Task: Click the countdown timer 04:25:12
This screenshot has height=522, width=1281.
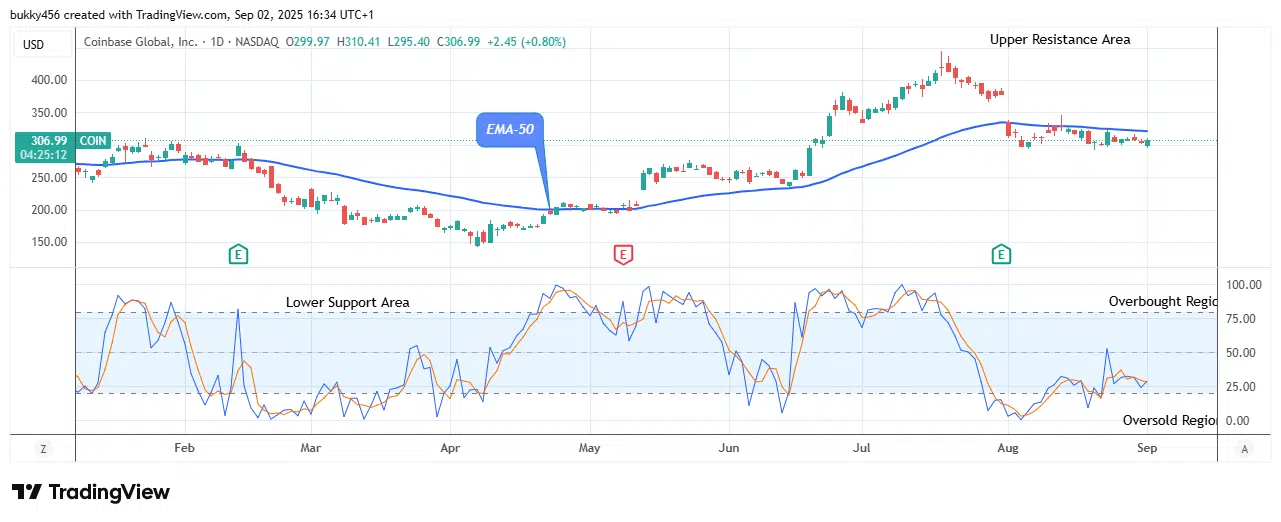Action: tap(43, 155)
